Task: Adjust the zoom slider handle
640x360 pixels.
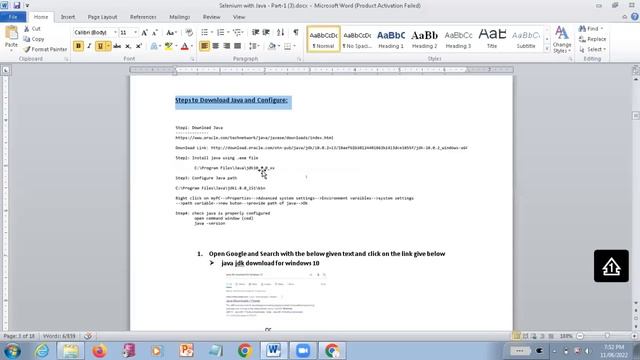Action: (x=607, y=336)
